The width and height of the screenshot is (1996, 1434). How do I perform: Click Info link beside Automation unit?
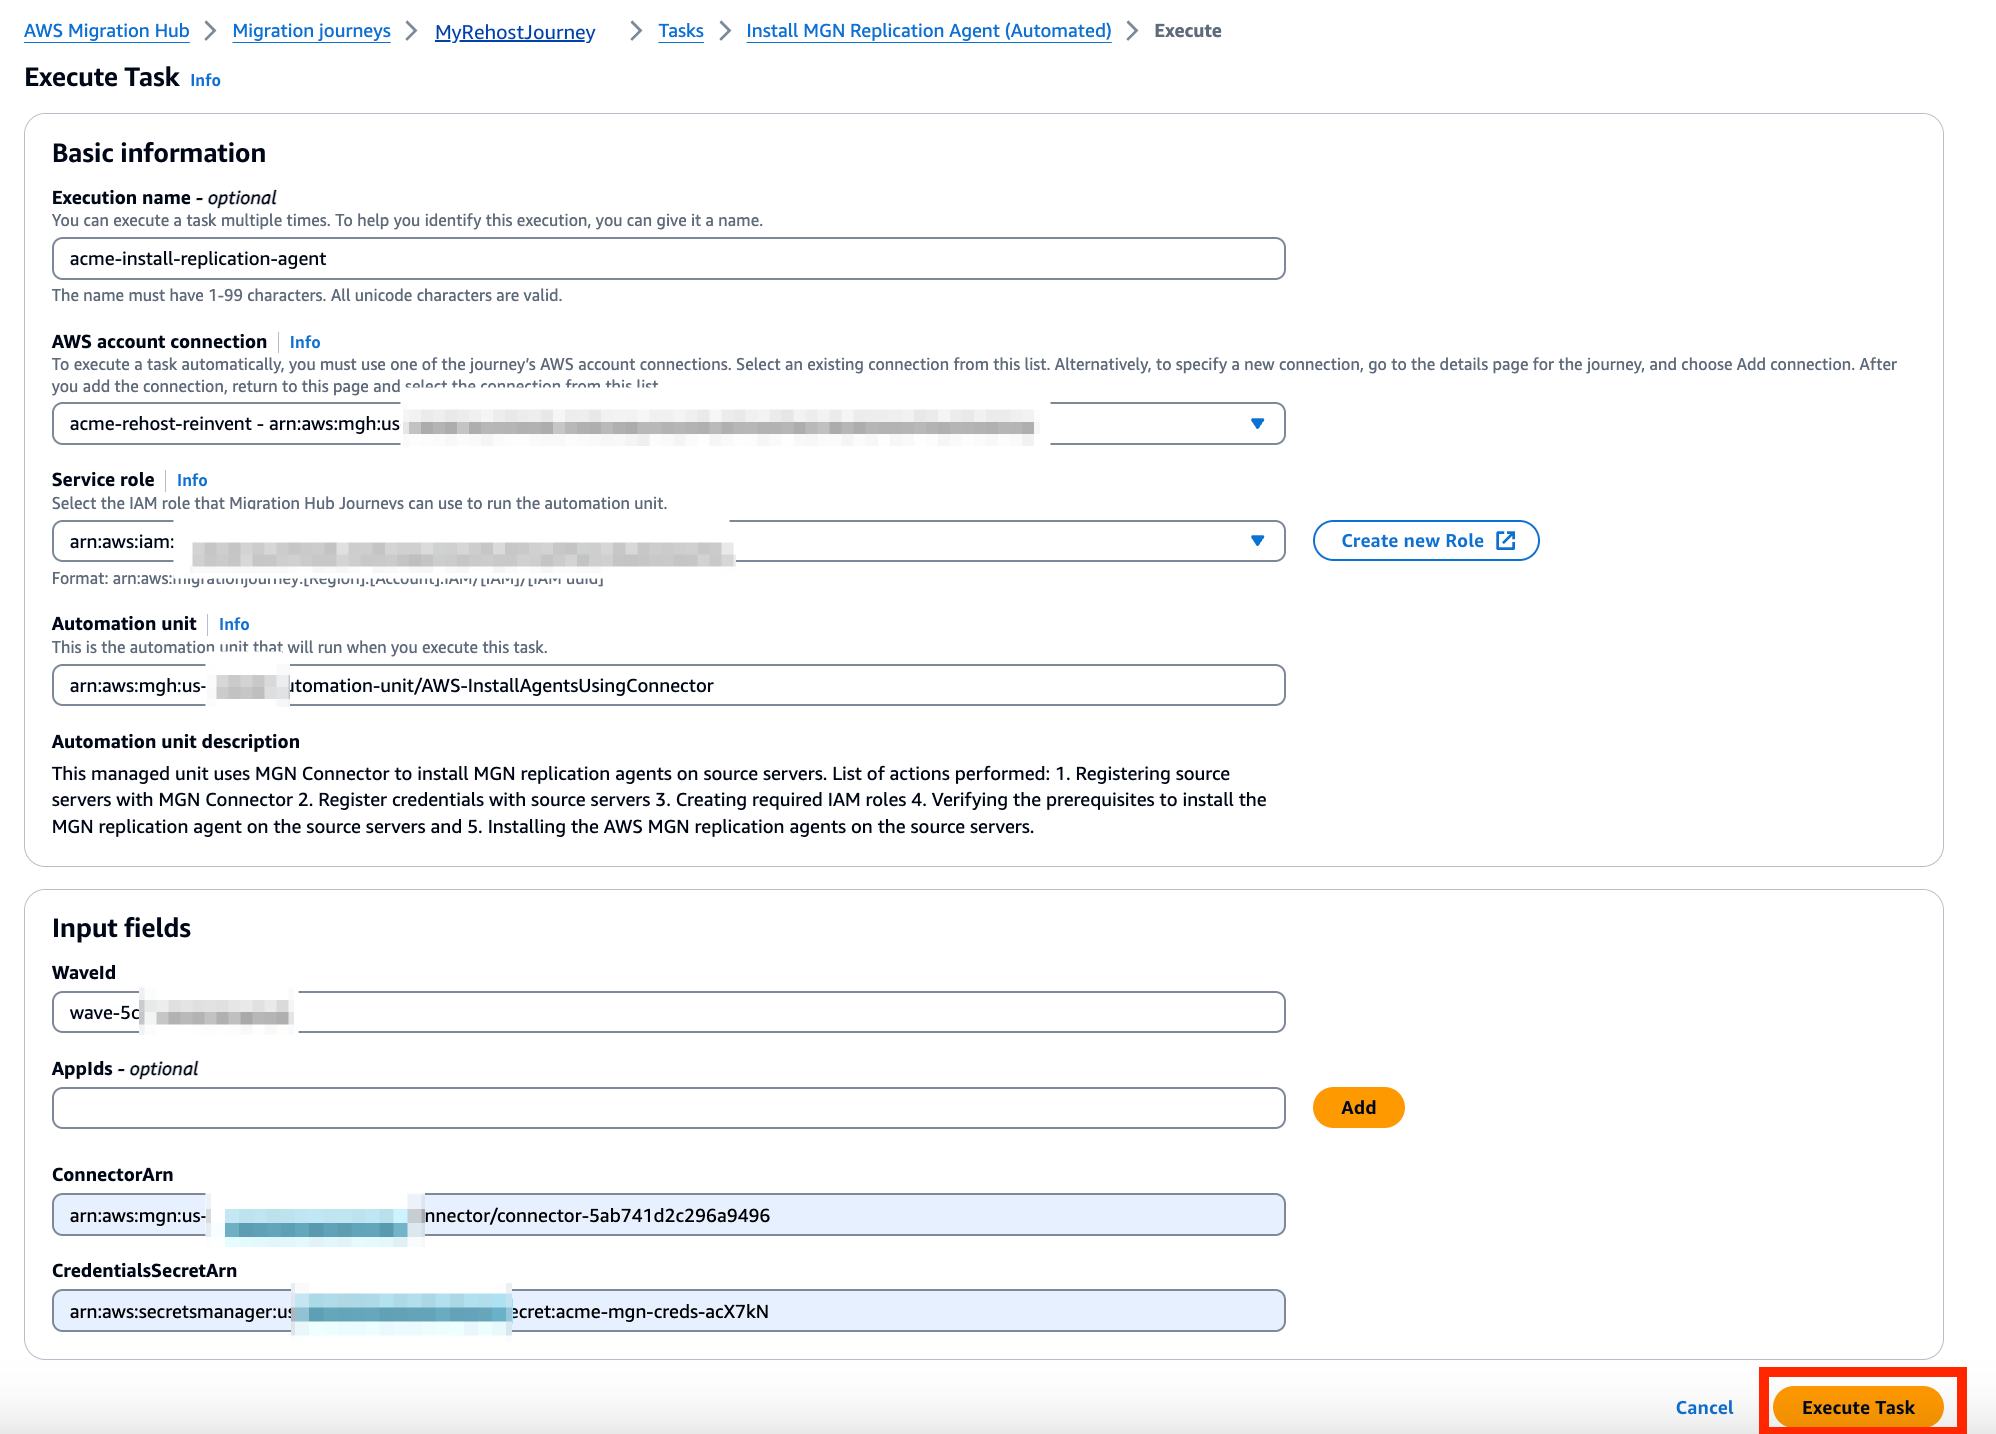tap(234, 624)
